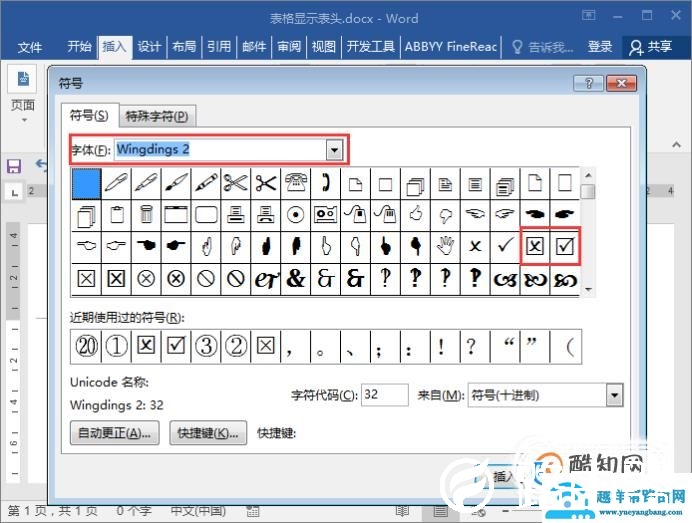Screen dimensions: 692x523
Task: Select the plain checkmark symbol in grid
Action: 505,245
